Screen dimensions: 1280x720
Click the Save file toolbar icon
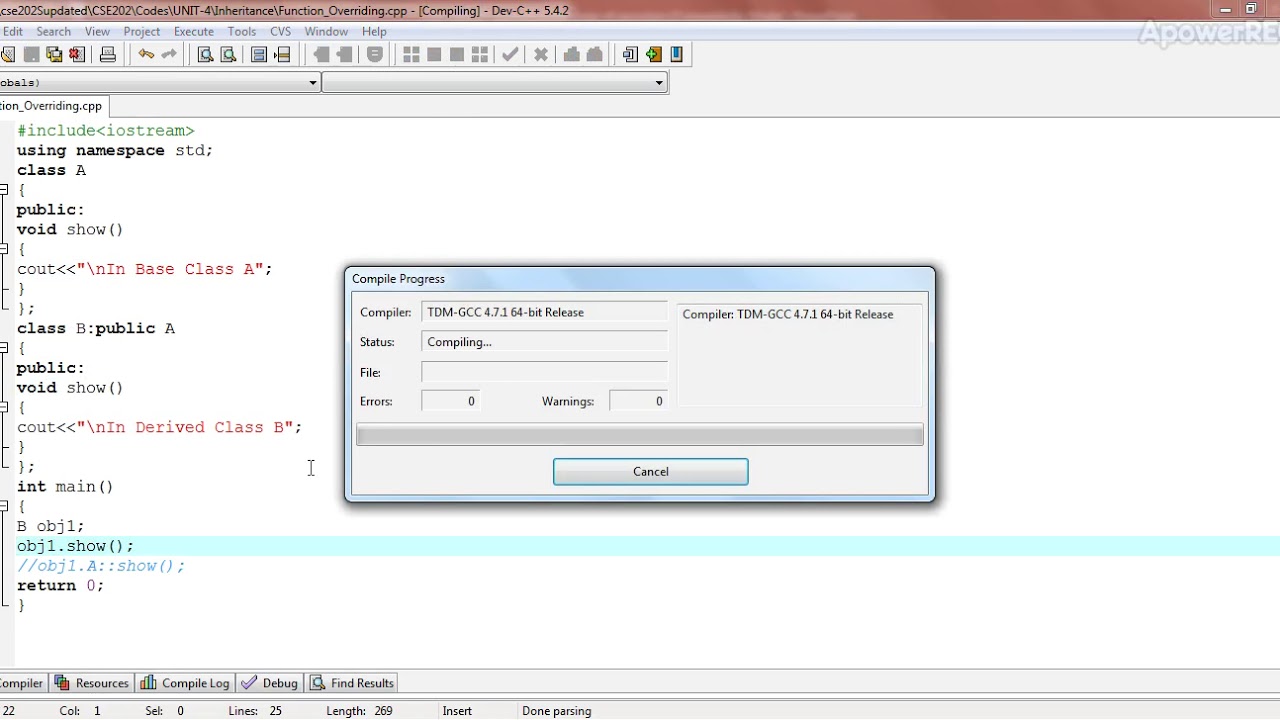point(32,54)
